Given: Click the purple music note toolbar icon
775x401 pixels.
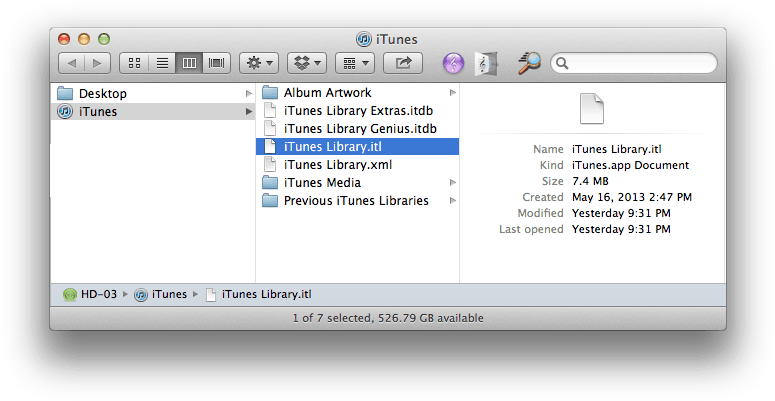Looking at the screenshot, I should point(454,63).
